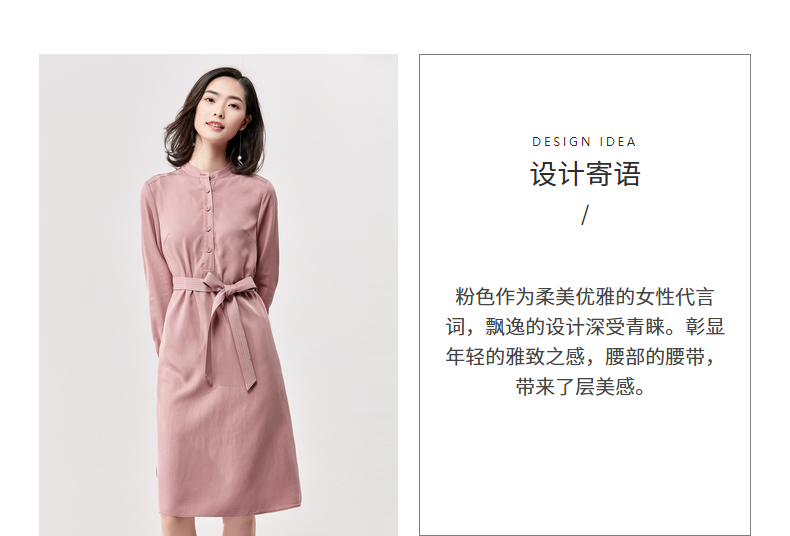Screen dimensions: 790x536
Task: Click the DESIGN IDEA heading text
Action: pyautogui.click(x=584, y=142)
